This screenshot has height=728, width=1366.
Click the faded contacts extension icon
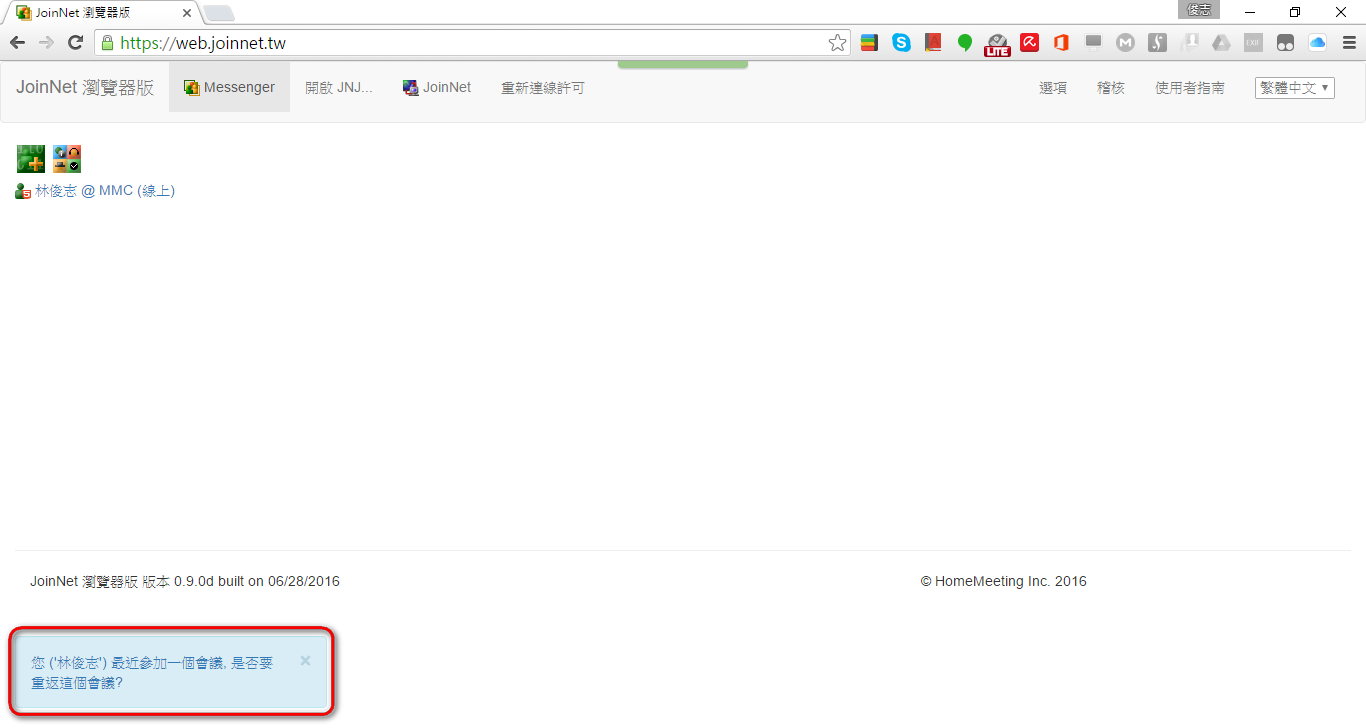[1189, 43]
